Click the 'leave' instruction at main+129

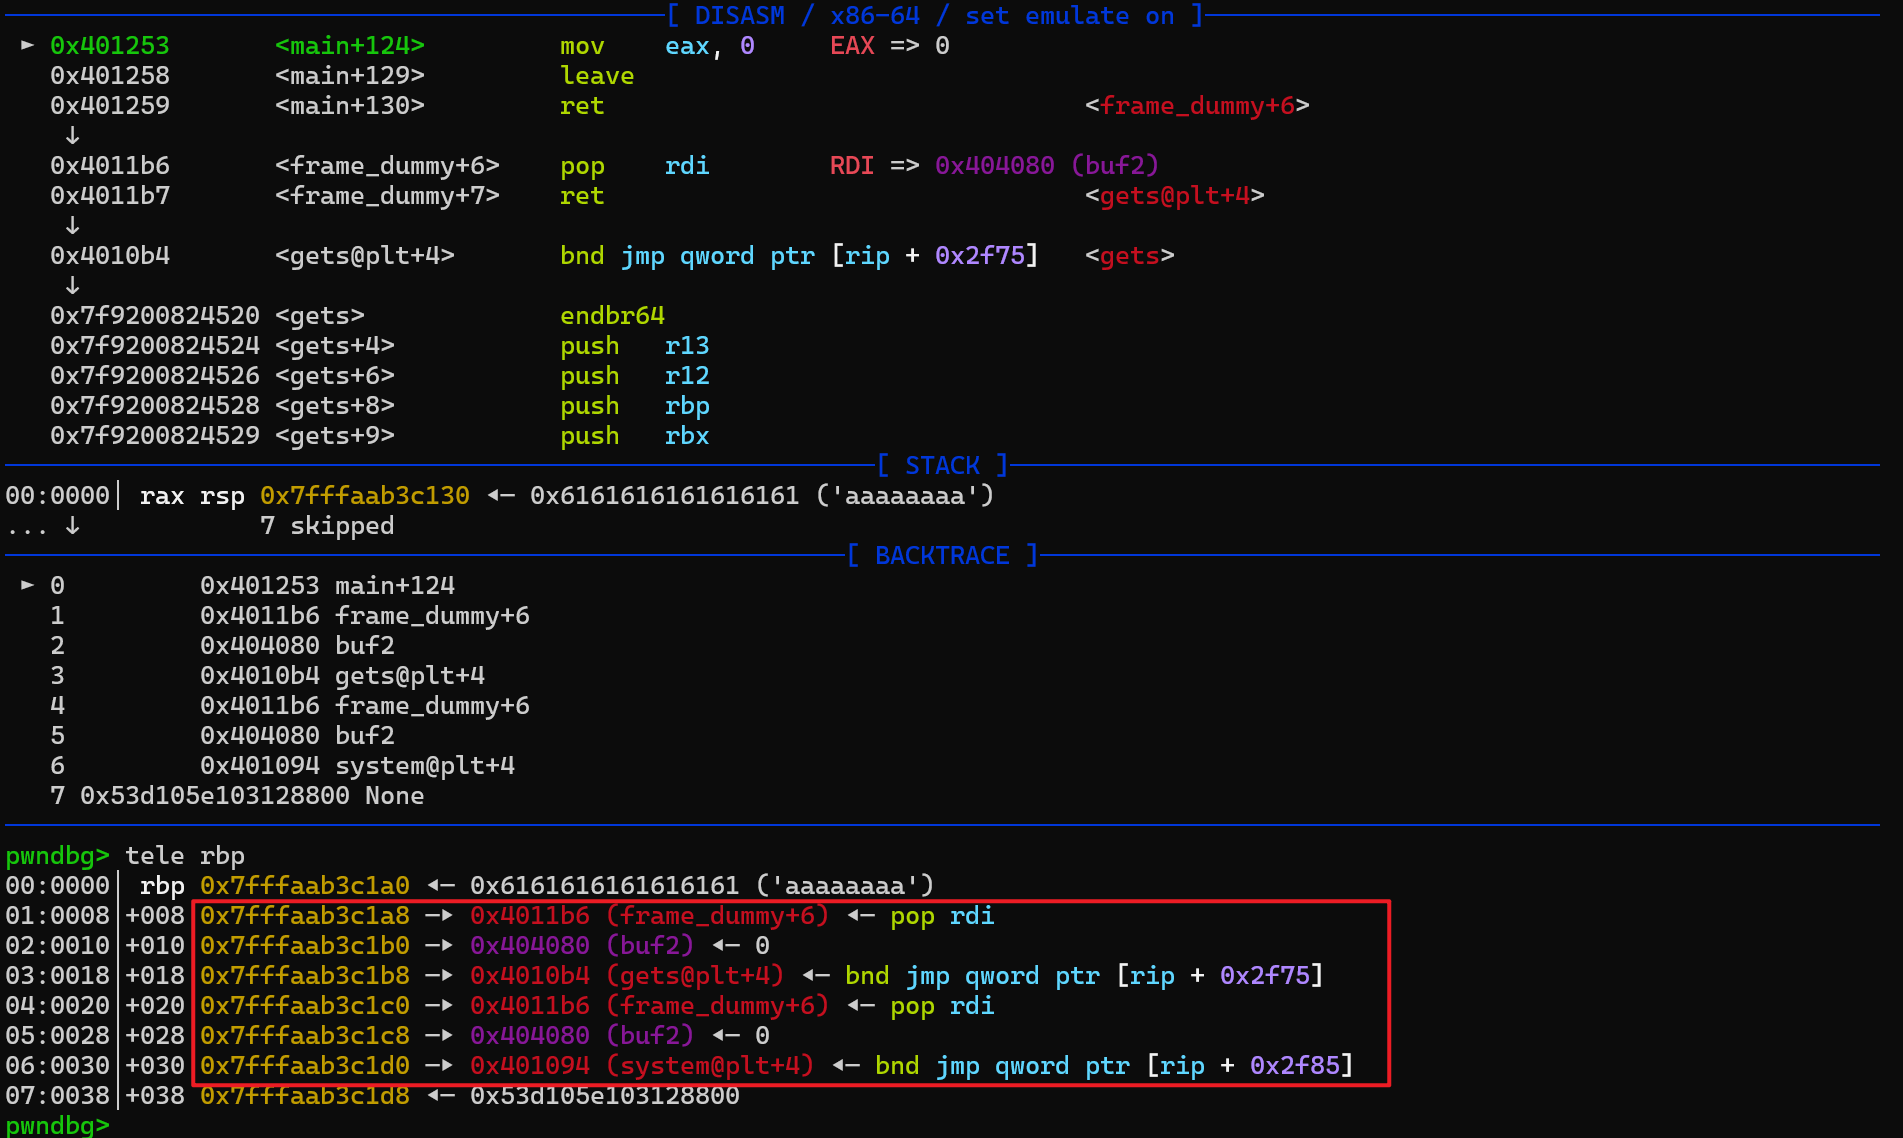coord(597,76)
